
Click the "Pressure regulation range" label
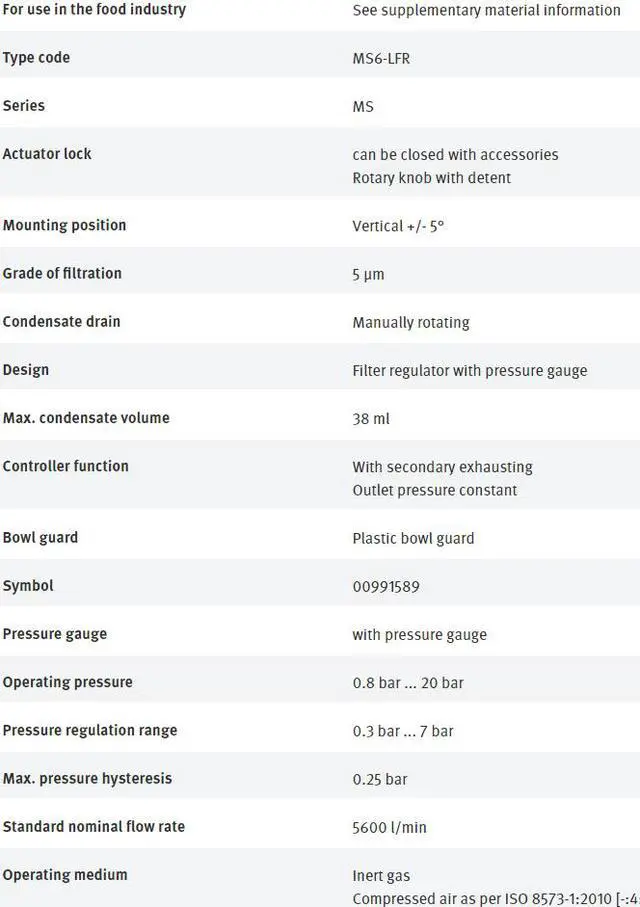coord(90,730)
